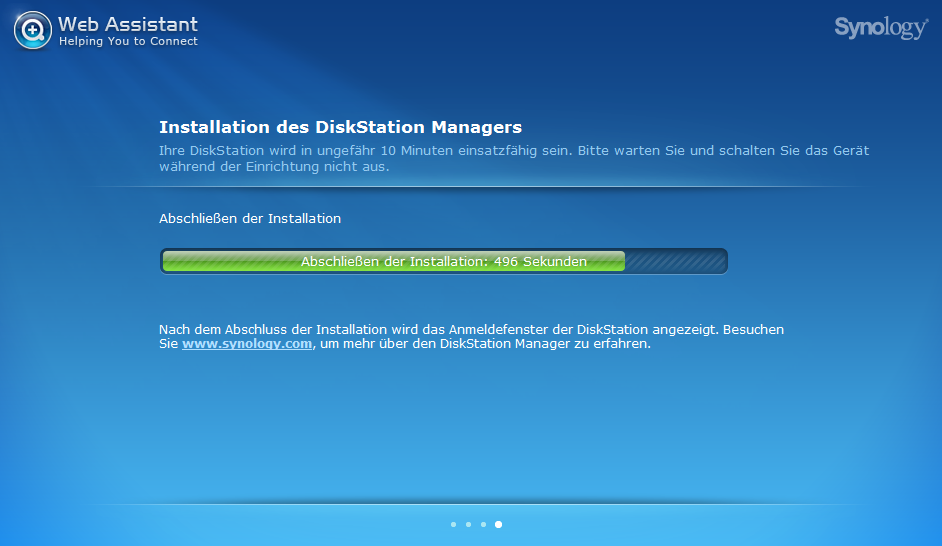
Task: Select the fourth highlighted page indicator dot
Action: (x=499, y=524)
